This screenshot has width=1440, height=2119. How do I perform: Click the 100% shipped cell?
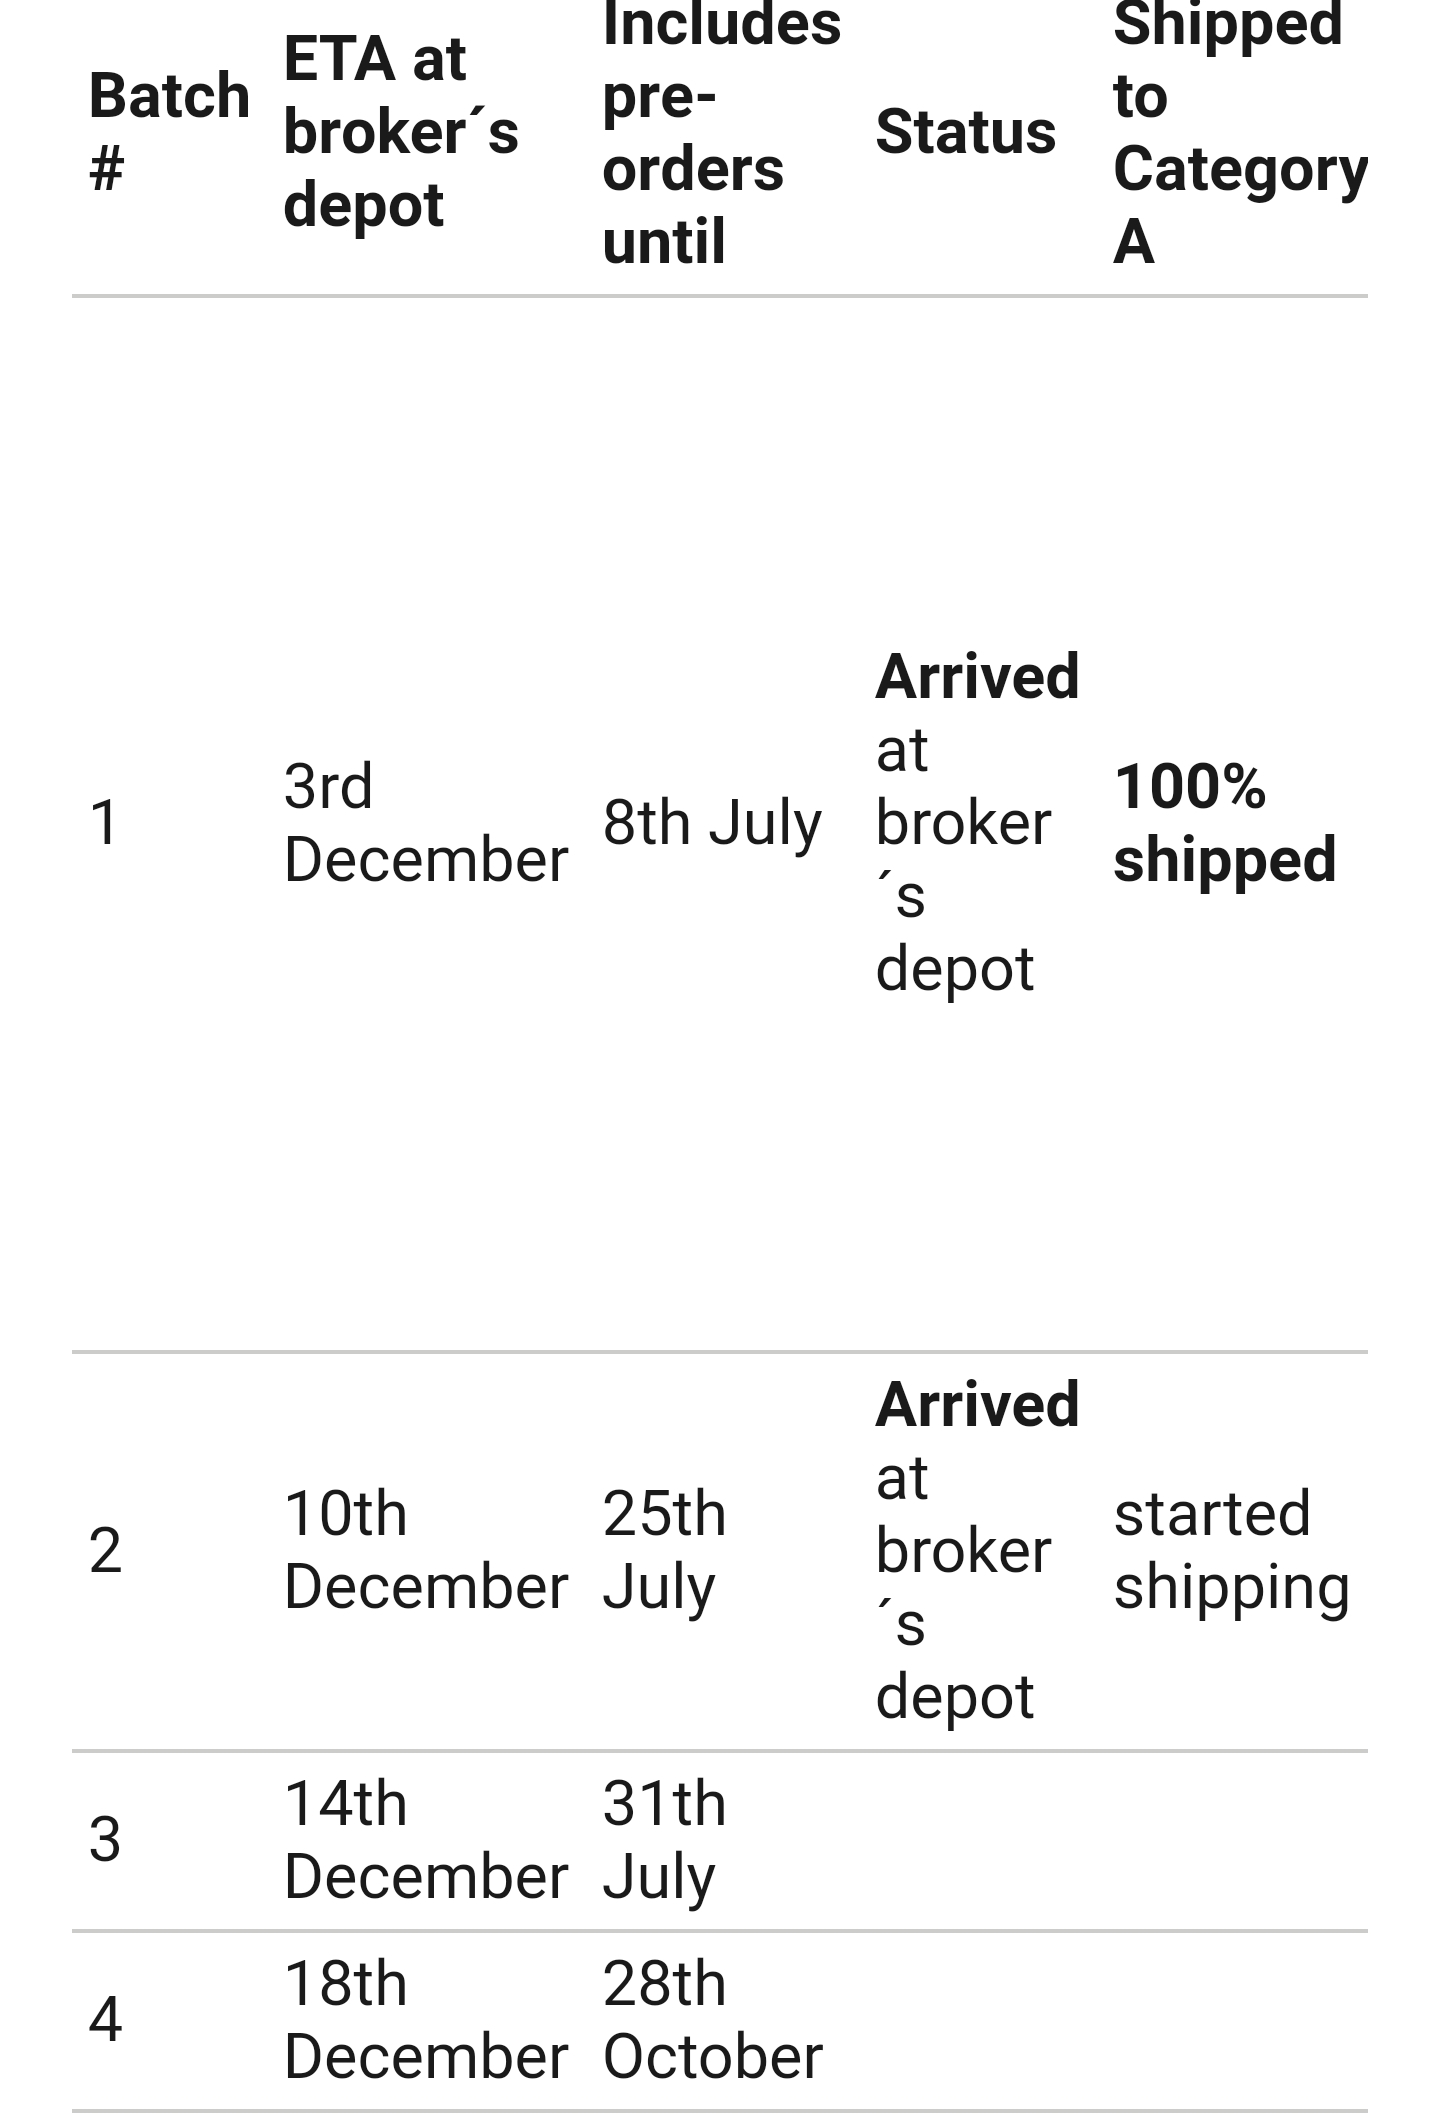[x=1225, y=823]
